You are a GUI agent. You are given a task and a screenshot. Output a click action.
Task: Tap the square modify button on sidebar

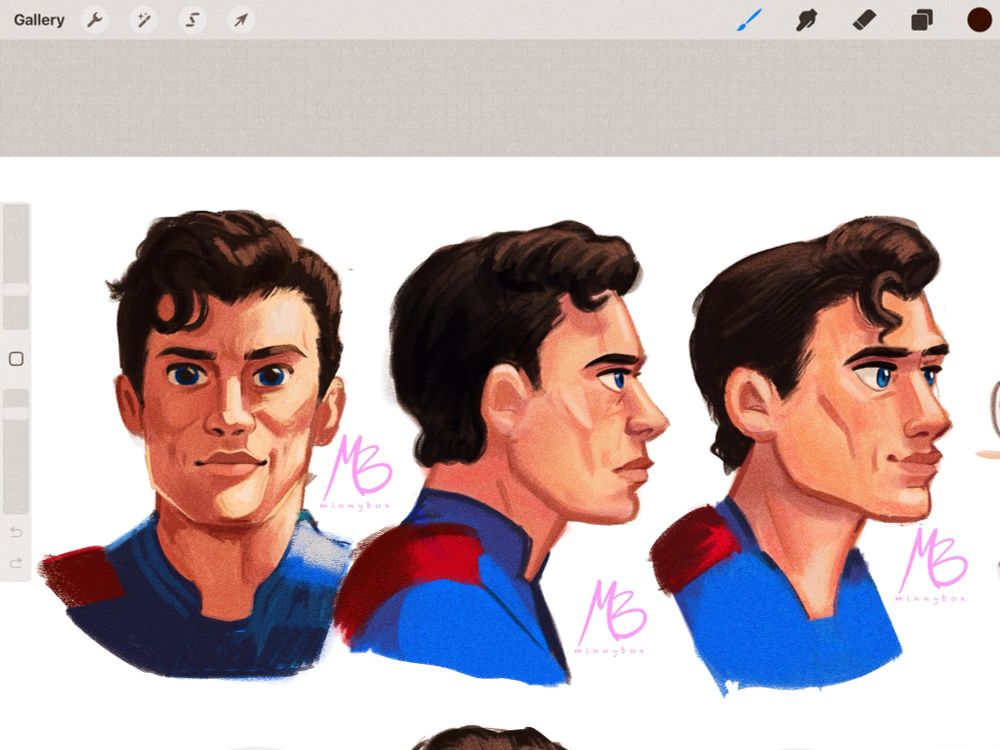16,358
